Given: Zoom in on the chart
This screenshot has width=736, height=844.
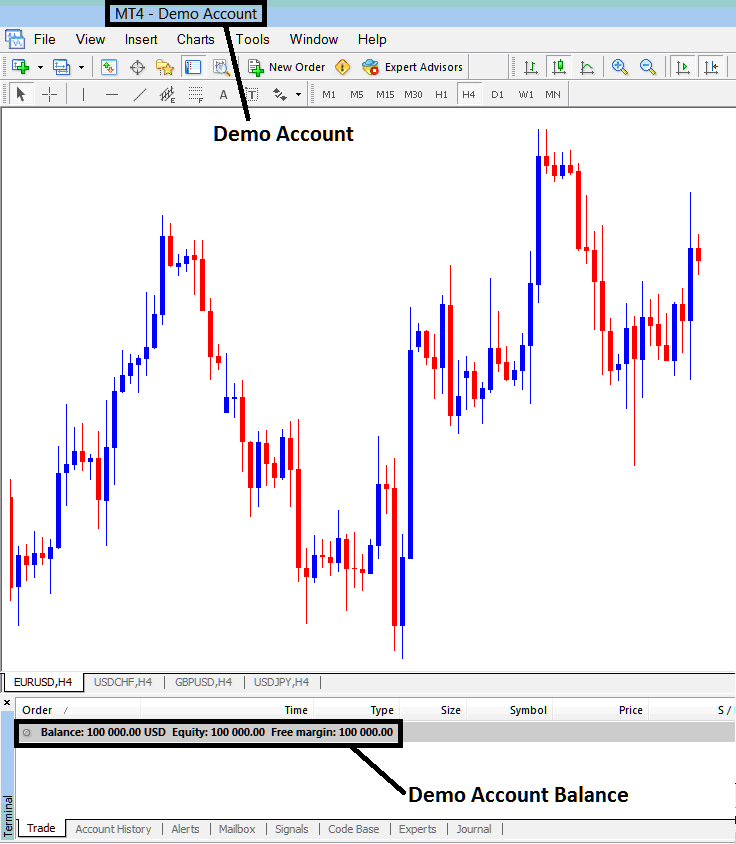Looking at the screenshot, I should point(620,67).
